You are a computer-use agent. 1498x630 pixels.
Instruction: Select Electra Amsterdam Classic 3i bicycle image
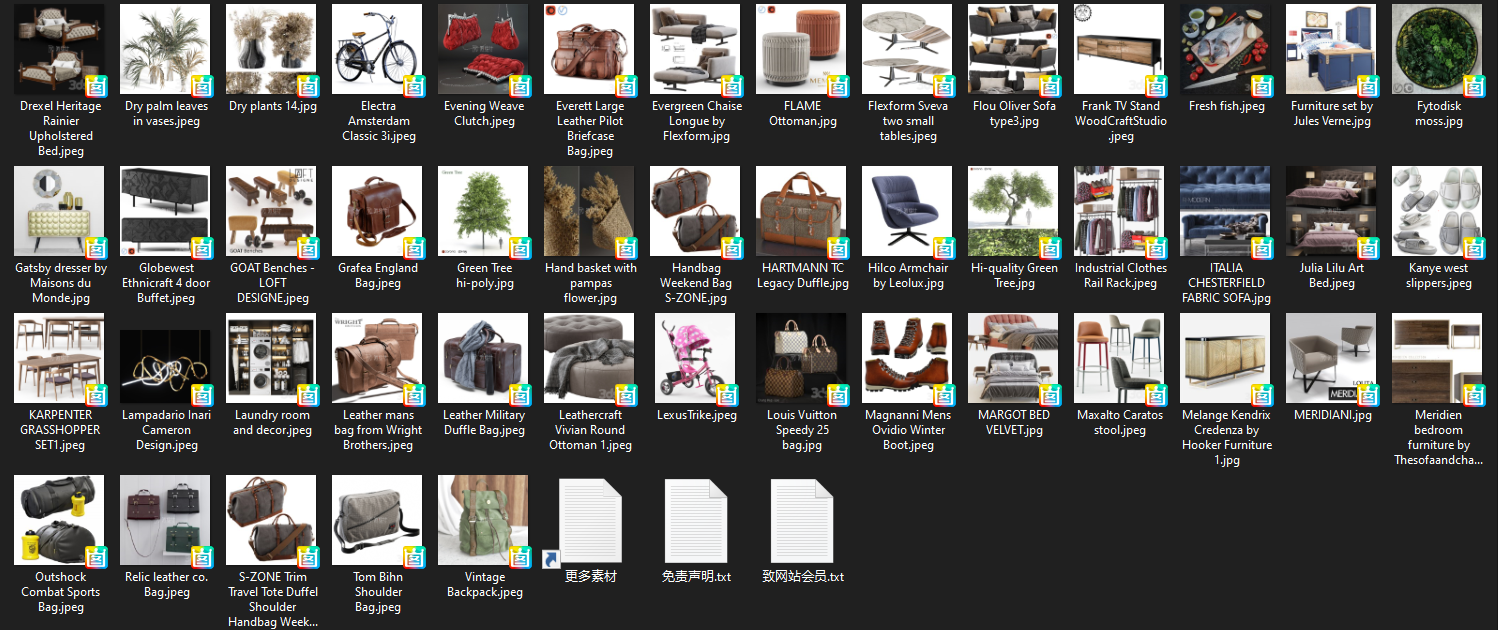tap(378, 49)
